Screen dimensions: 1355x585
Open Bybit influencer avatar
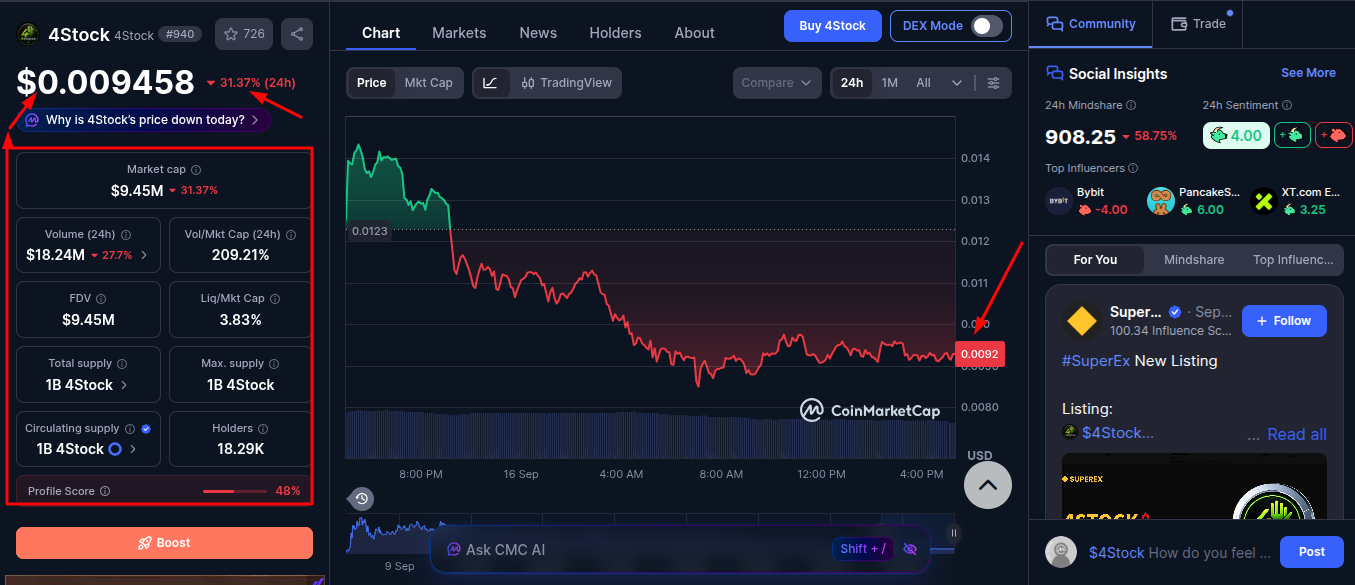tap(1059, 201)
